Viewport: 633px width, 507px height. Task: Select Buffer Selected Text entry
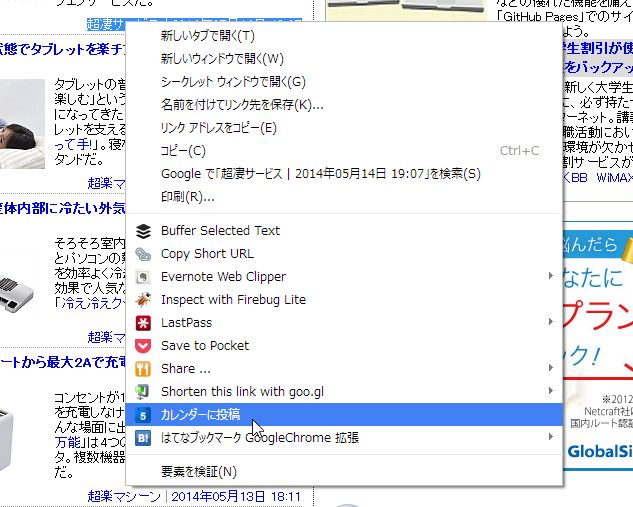pos(344,231)
